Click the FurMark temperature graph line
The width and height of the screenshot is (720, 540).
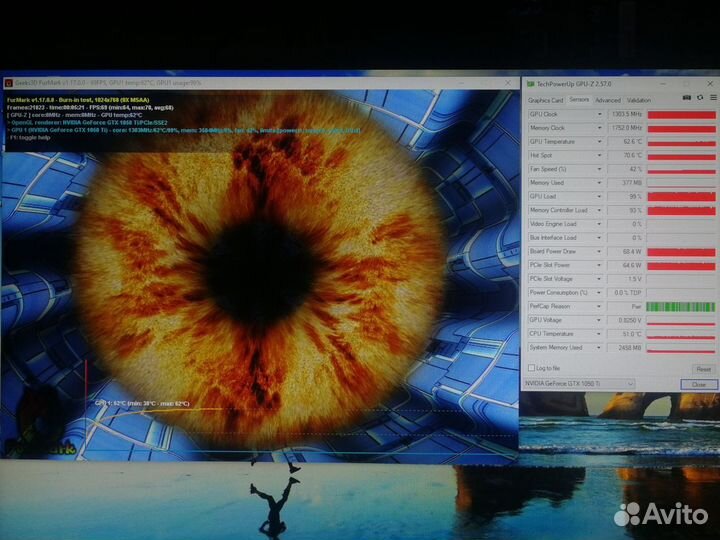pyautogui.click(x=150, y=409)
